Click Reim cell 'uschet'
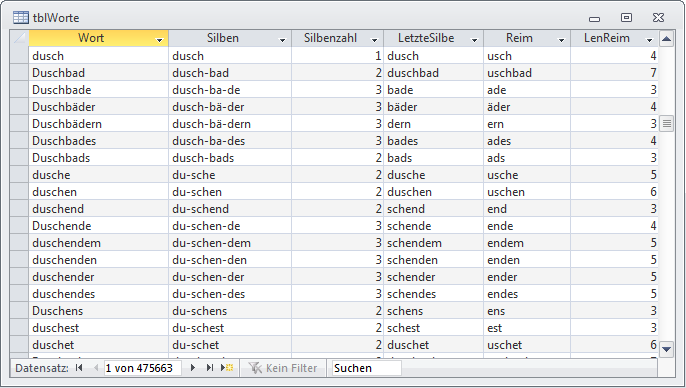The image size is (686, 388). (527, 345)
